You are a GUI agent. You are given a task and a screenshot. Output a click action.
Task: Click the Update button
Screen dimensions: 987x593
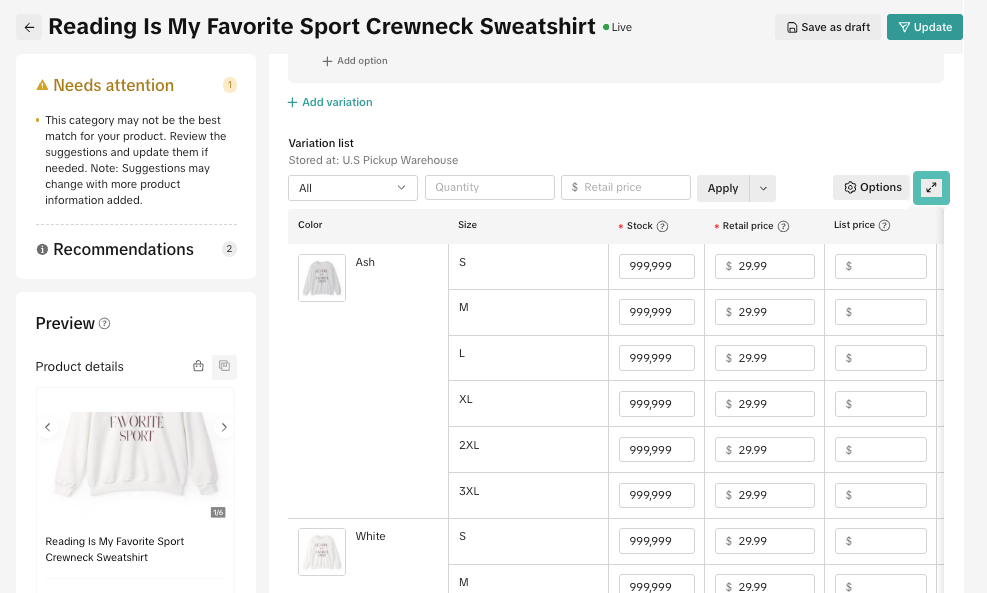[x=925, y=27]
